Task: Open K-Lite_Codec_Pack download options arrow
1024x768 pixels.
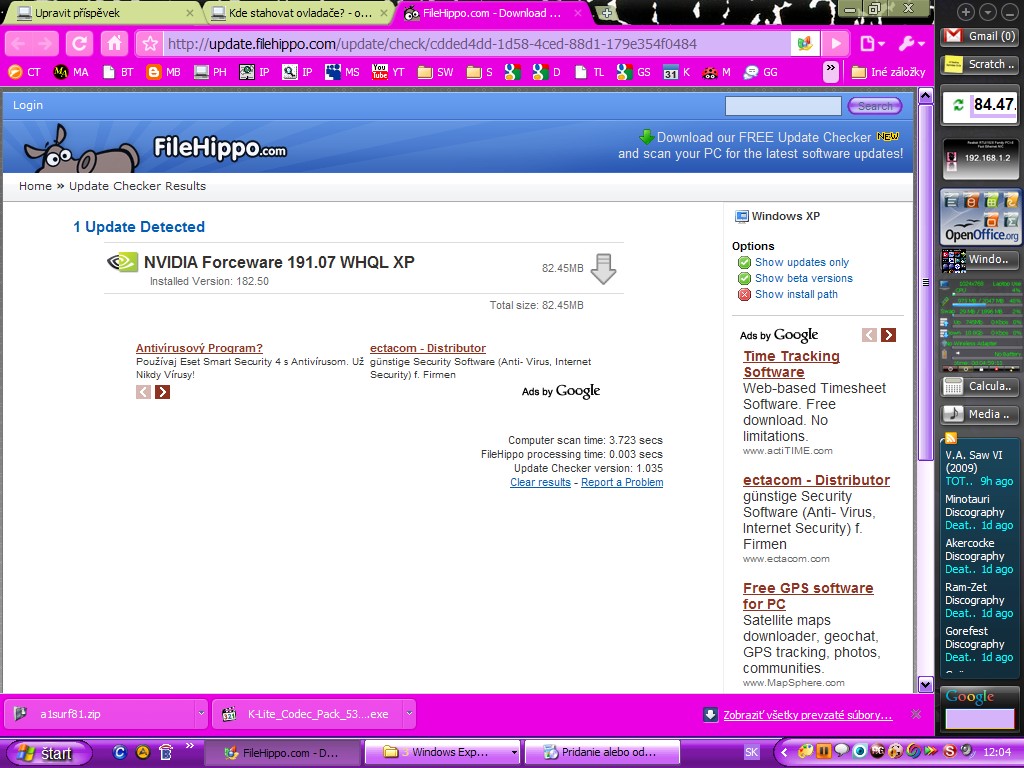Action: tap(409, 714)
